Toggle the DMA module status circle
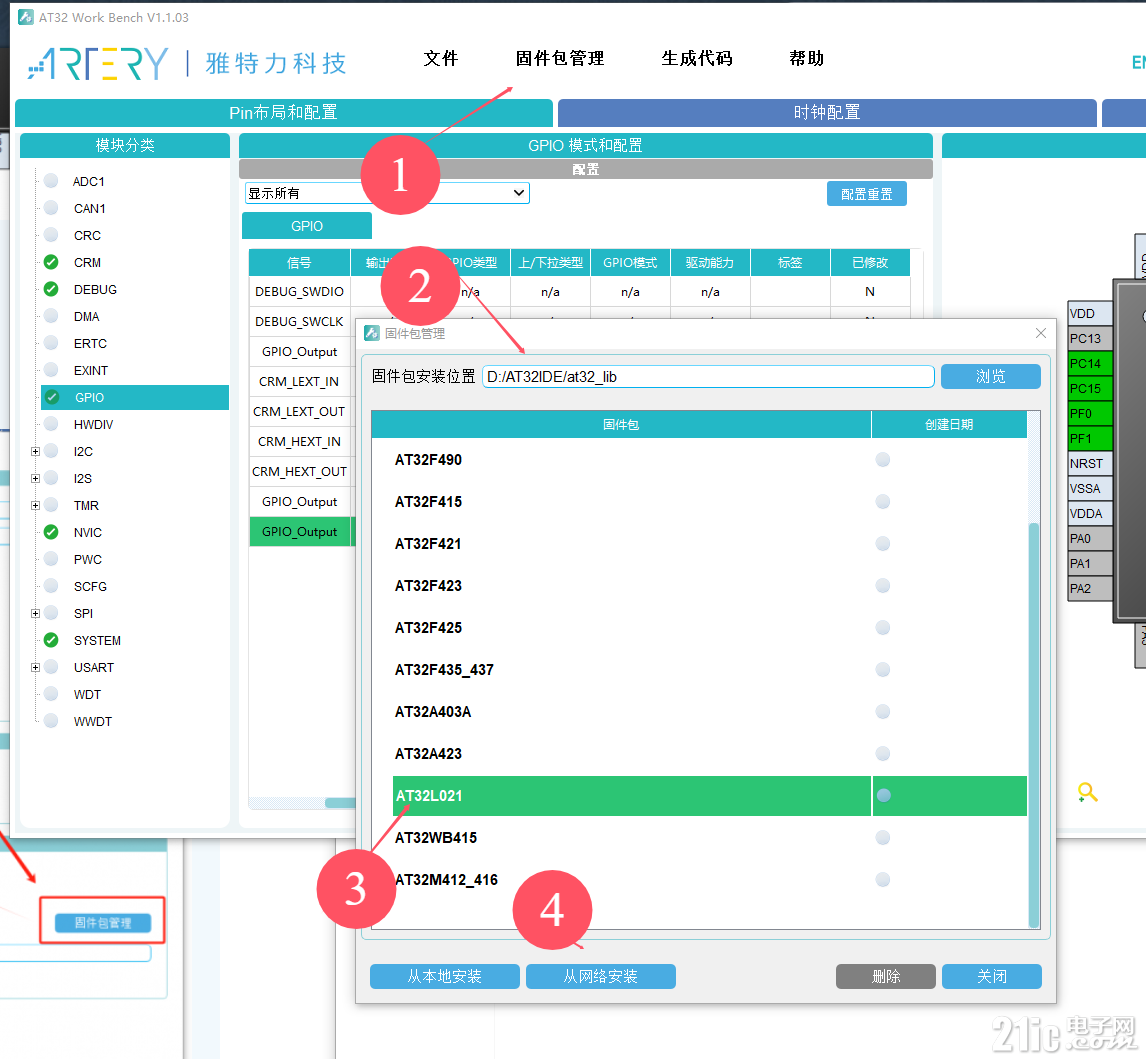This screenshot has width=1146, height=1059. 51,316
